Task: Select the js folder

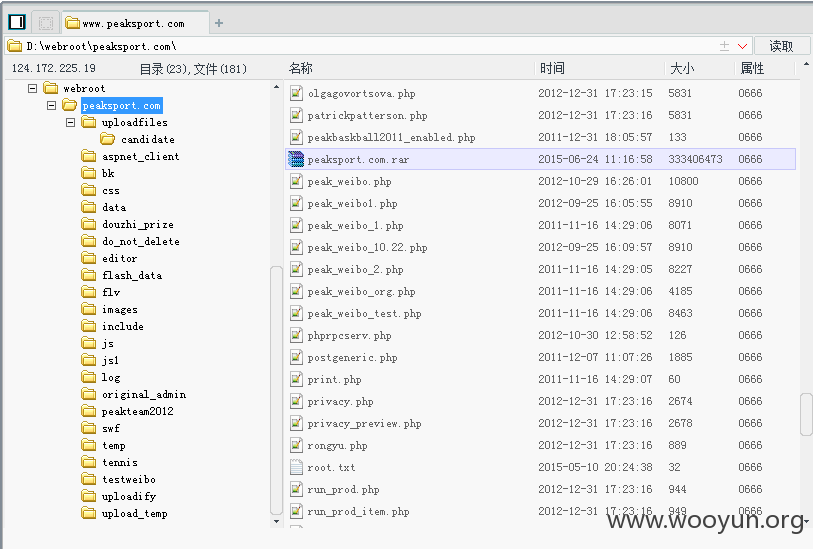Action: tap(108, 343)
